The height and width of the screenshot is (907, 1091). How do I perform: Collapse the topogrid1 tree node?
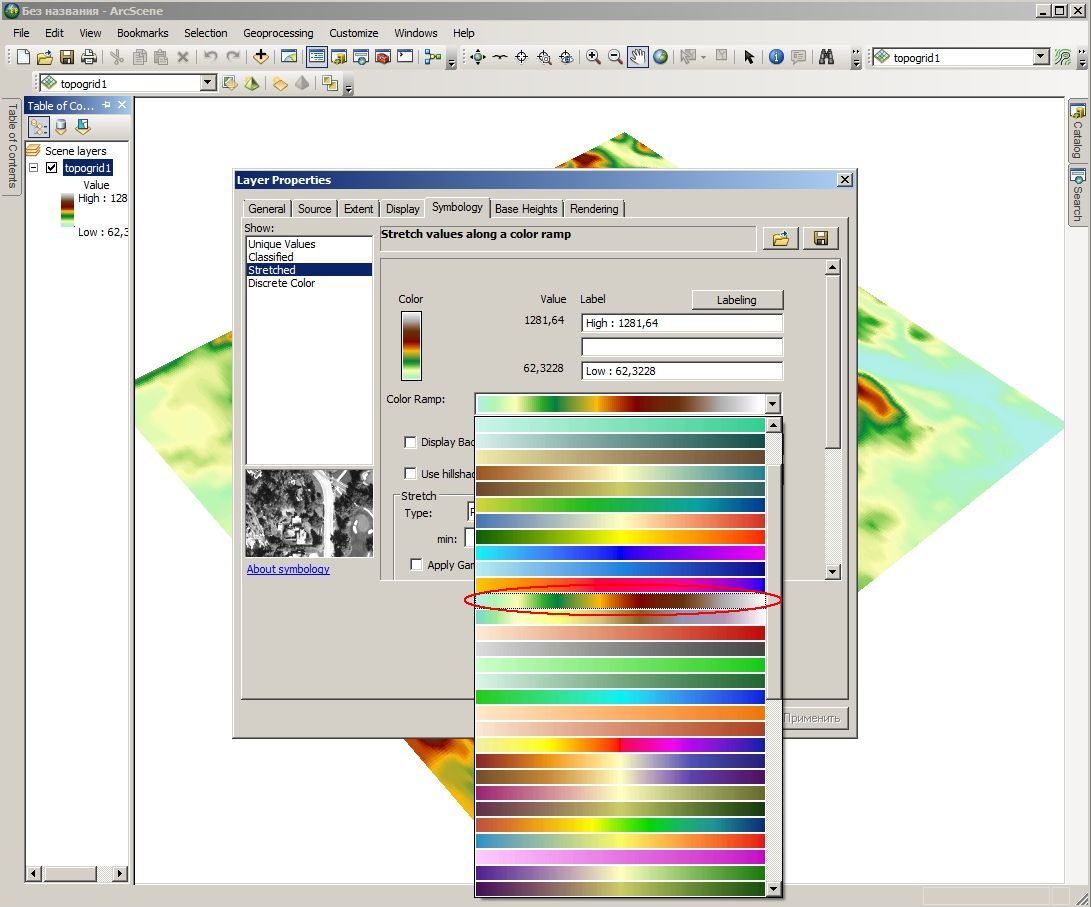coord(33,168)
